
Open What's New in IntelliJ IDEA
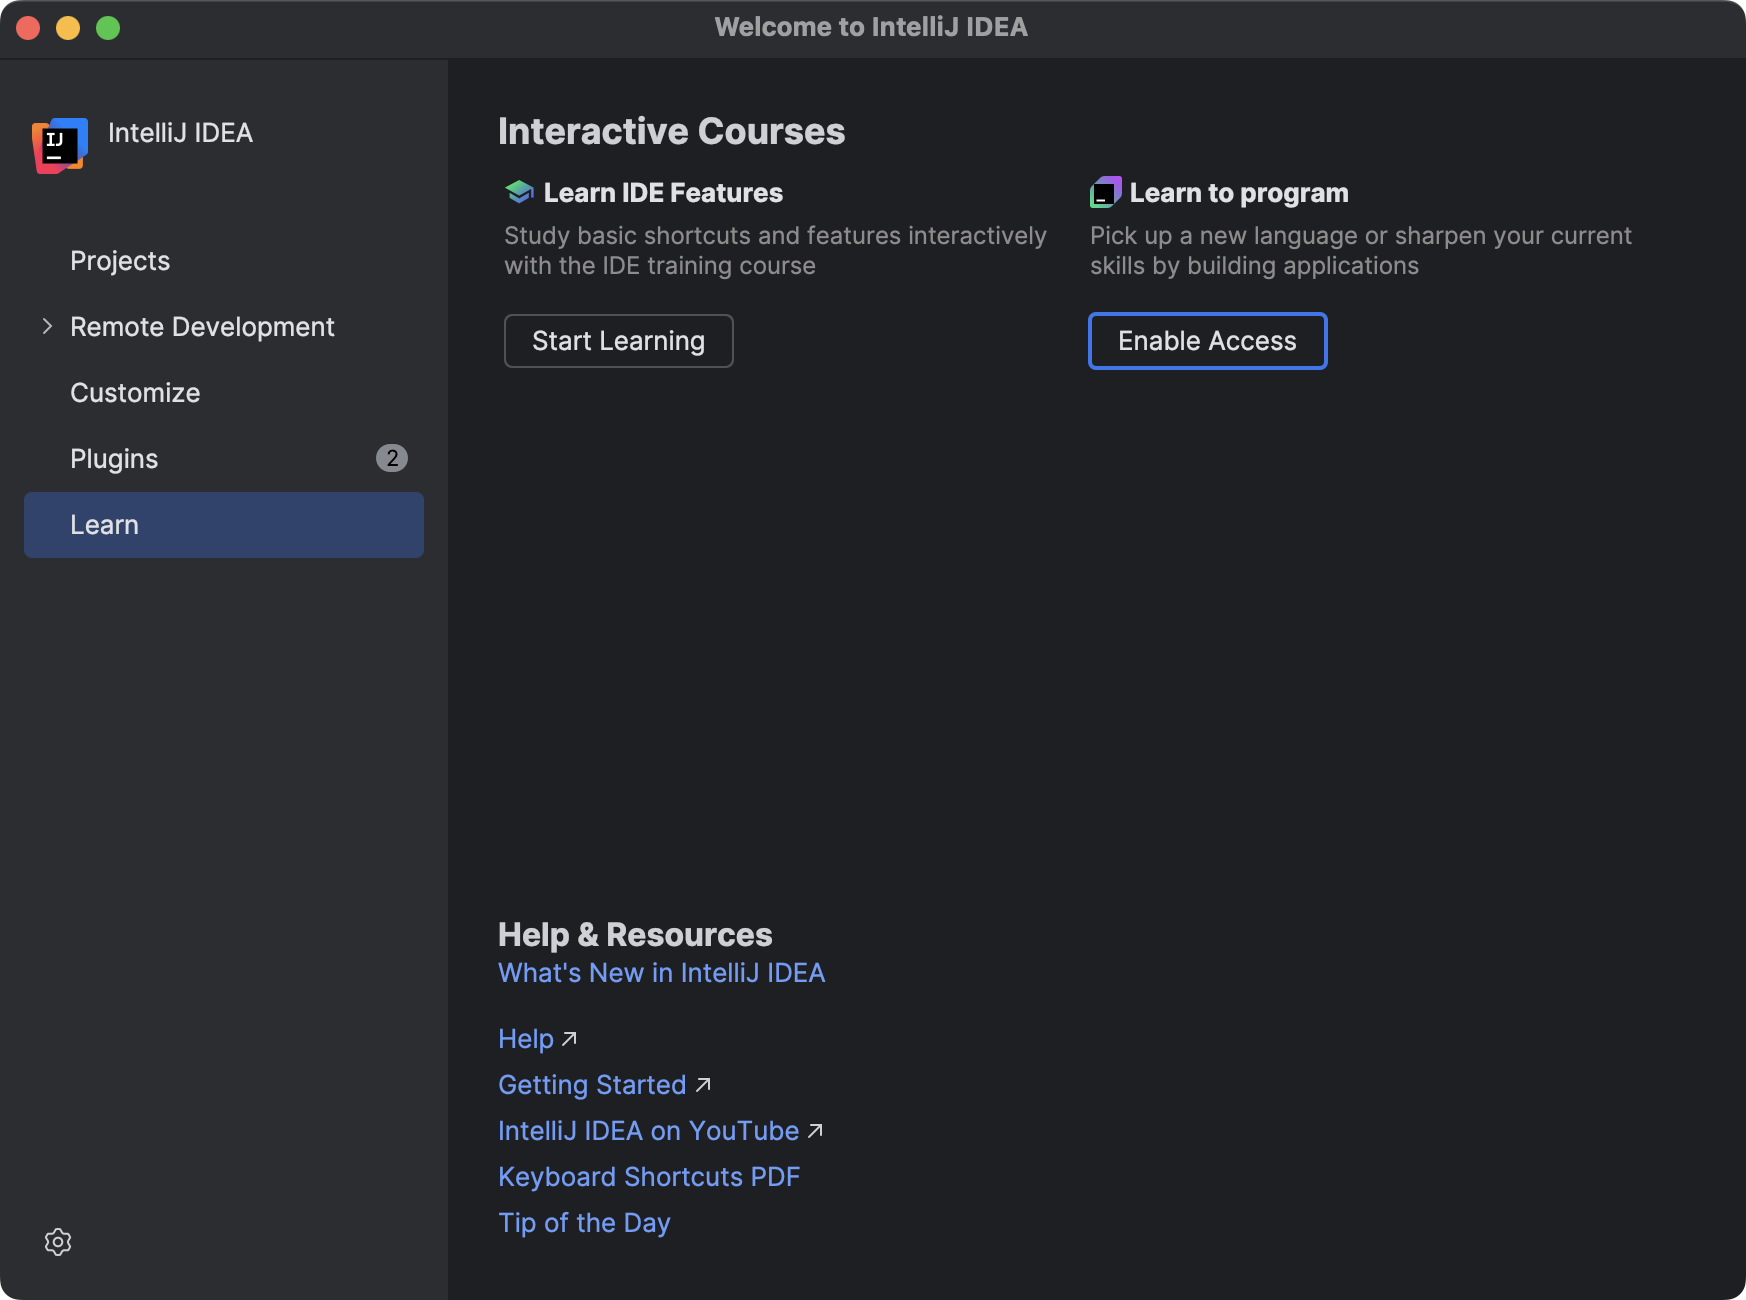point(661,972)
